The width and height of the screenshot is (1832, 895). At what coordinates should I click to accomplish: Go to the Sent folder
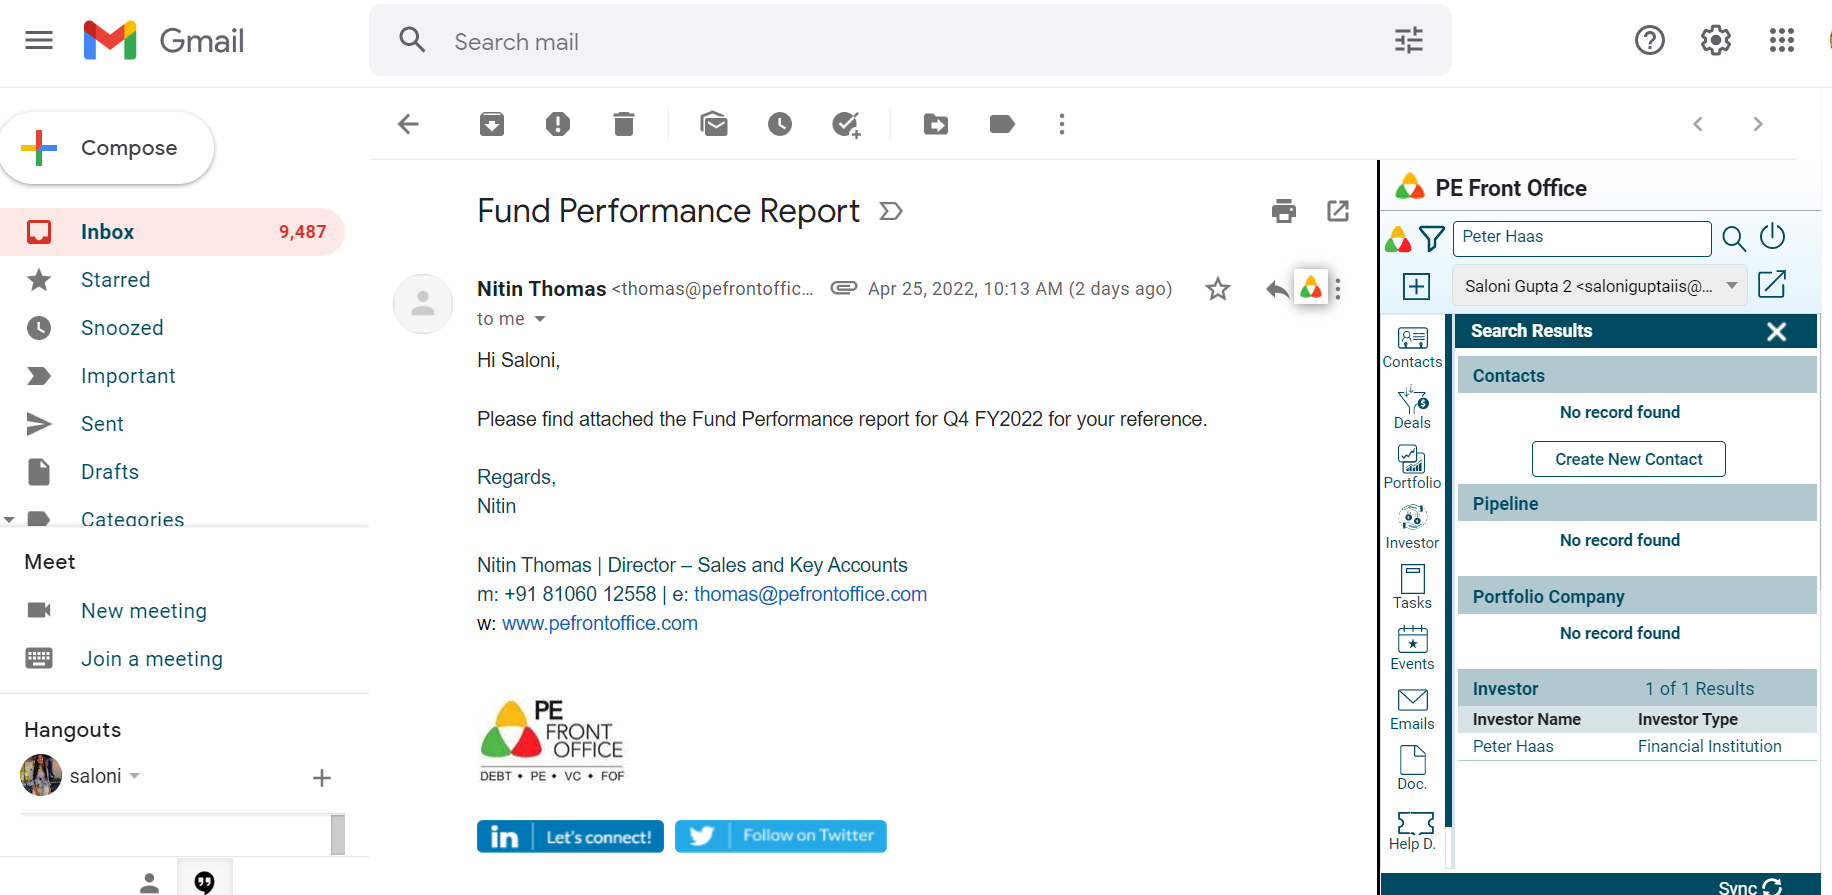tap(102, 424)
